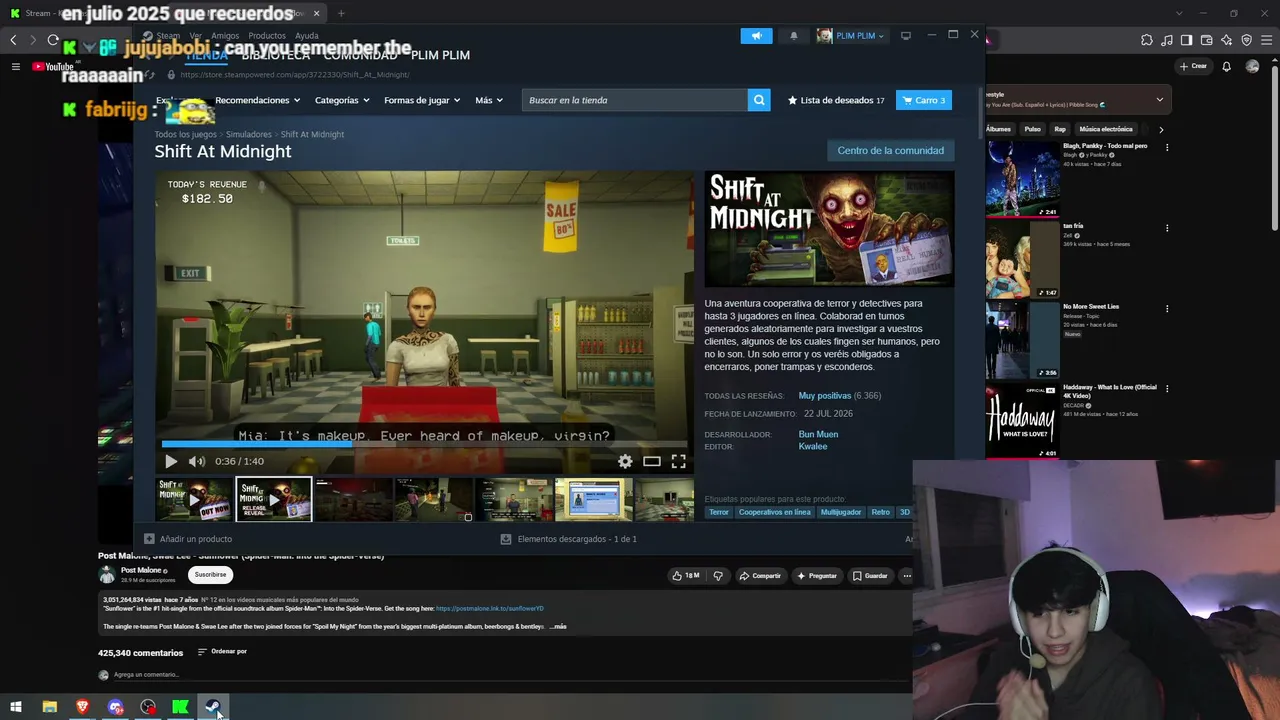Click the store search magnifier button

pos(760,100)
